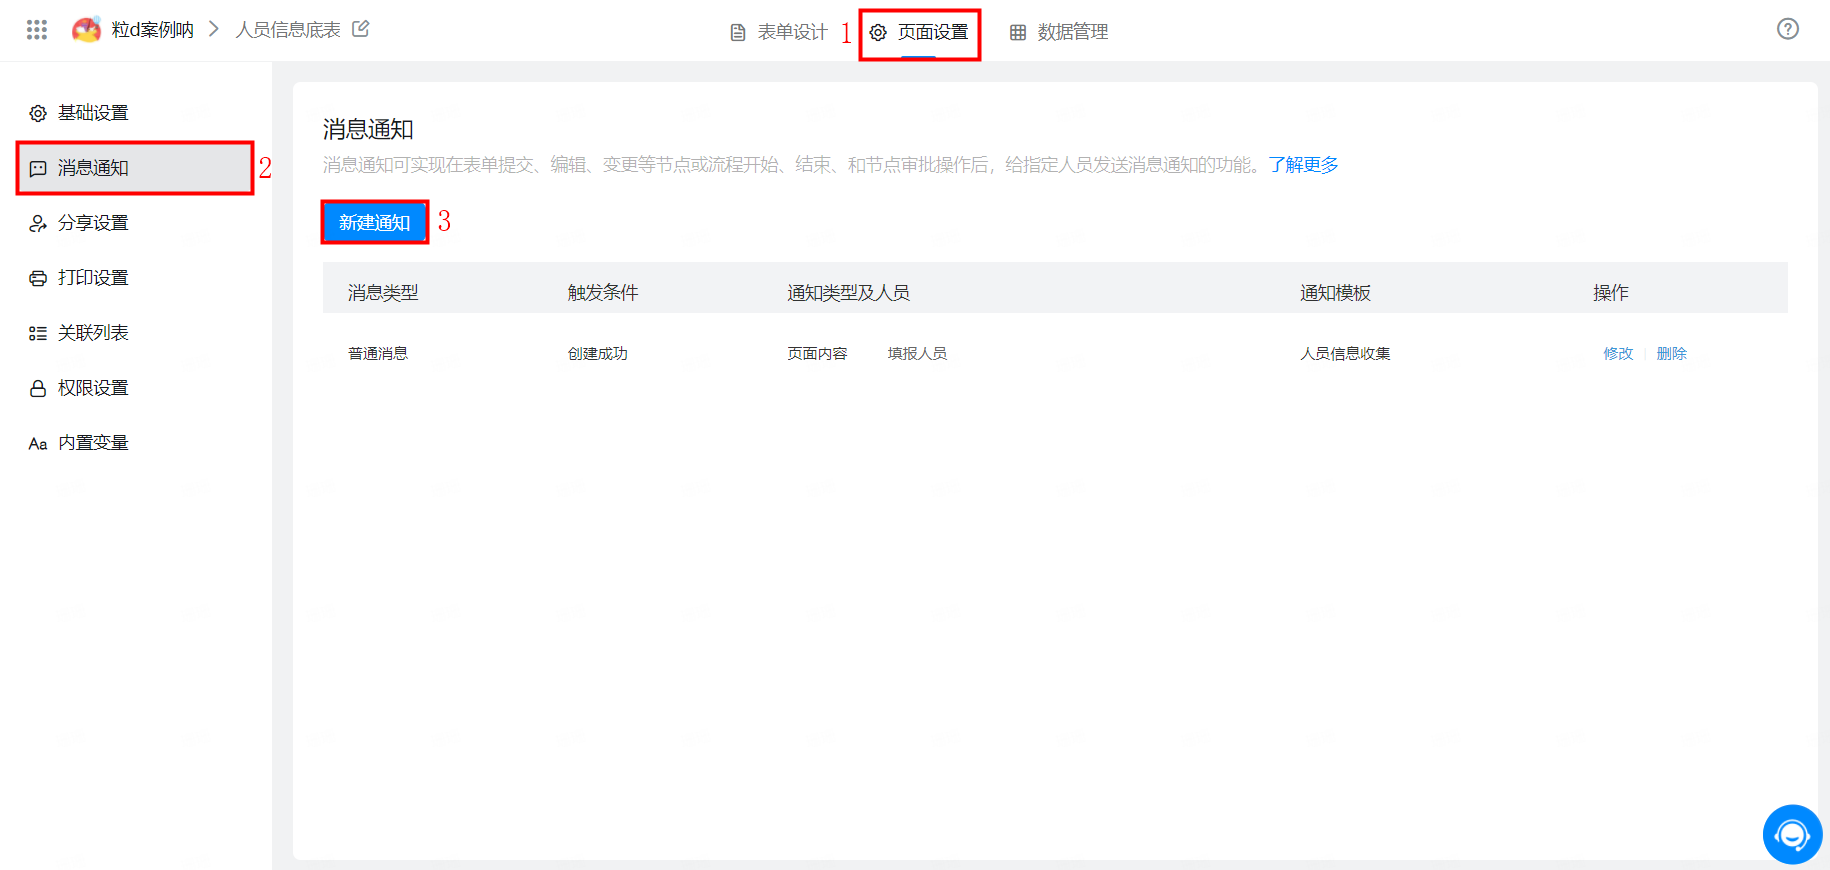
Task: Click the 内置变量 Aa icon in sidebar
Action: [x=38, y=443]
